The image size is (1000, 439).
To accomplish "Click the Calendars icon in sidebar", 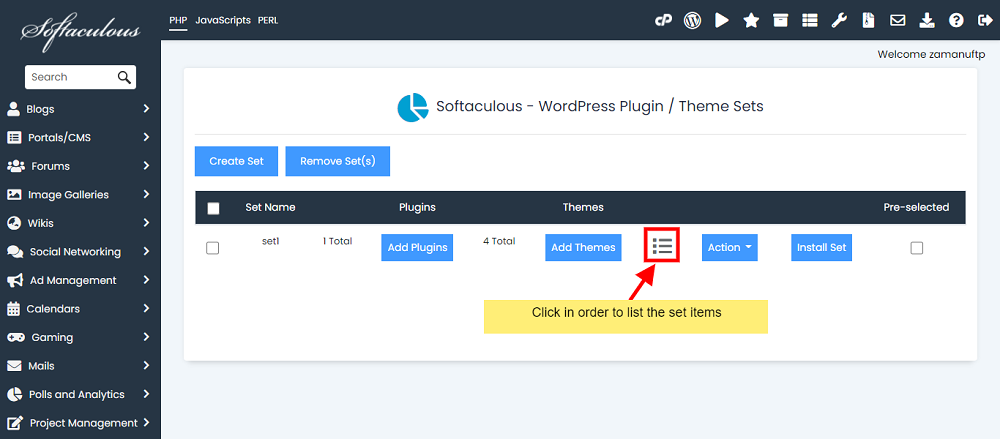I will (13, 309).
